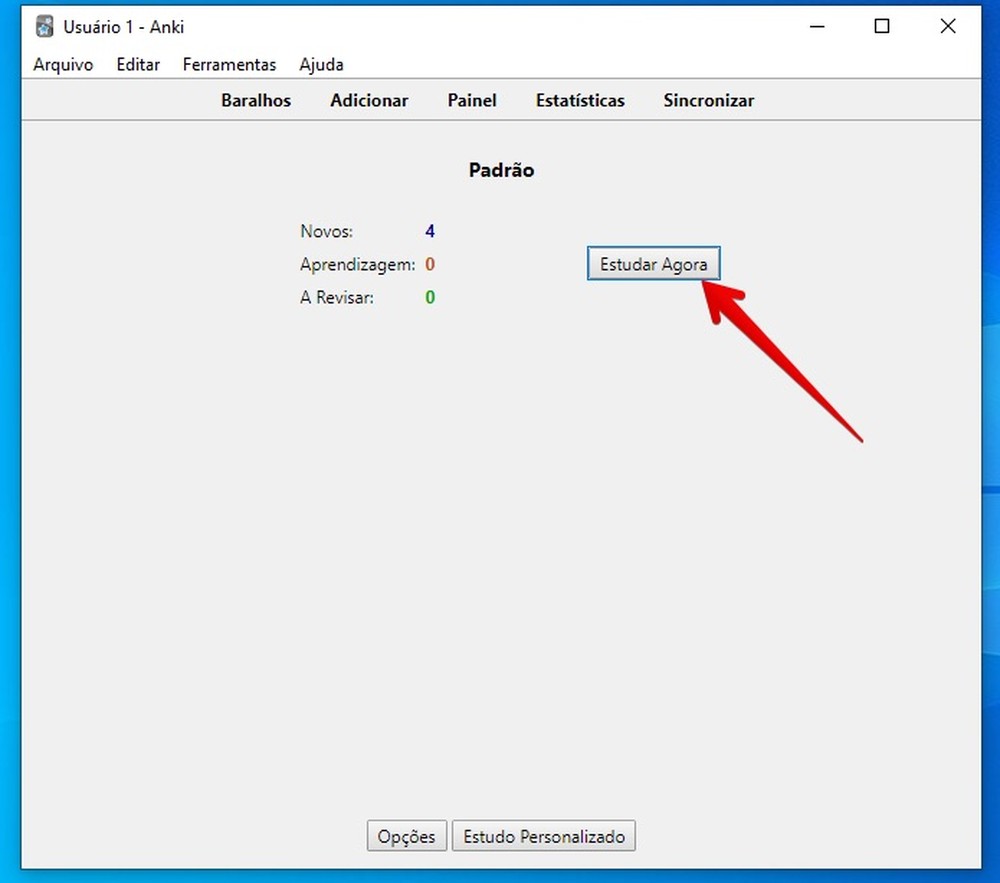
Task: Open the deck Opções
Action: click(406, 836)
